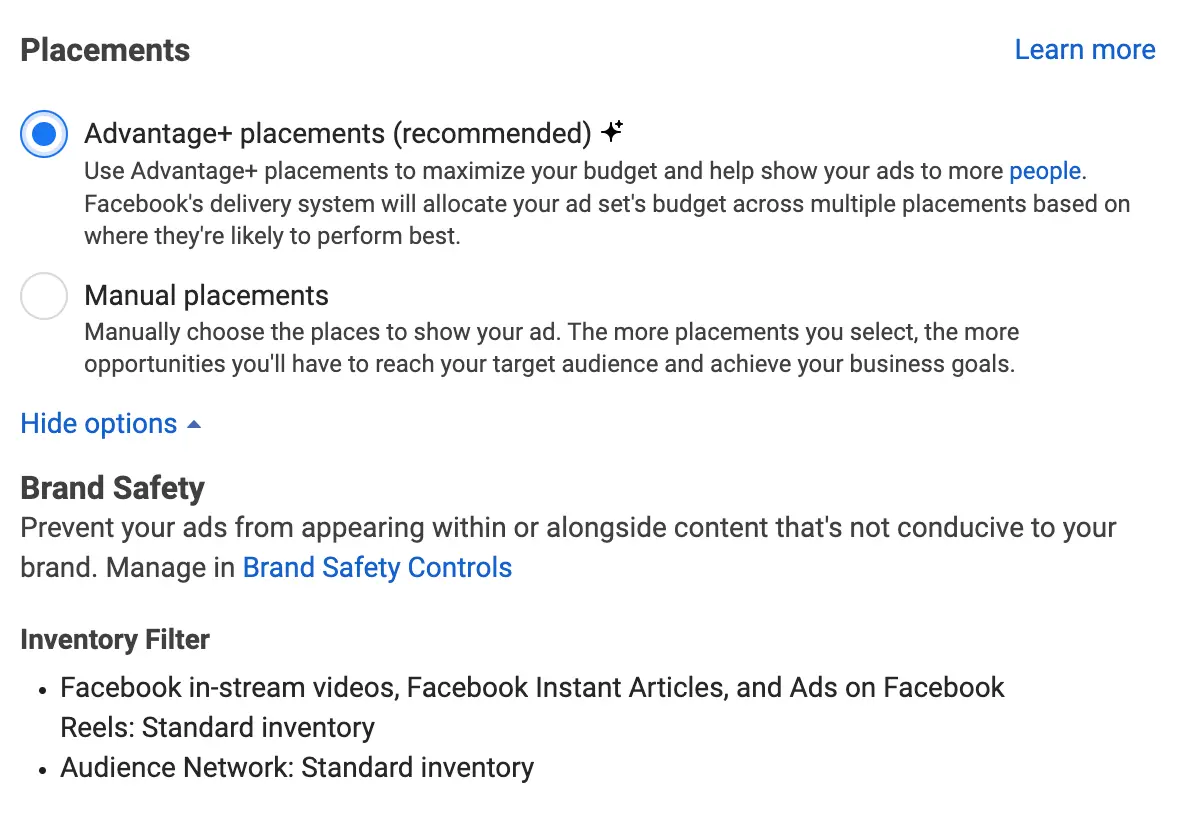Click the Audience Network: Standard inventory item

(x=297, y=768)
